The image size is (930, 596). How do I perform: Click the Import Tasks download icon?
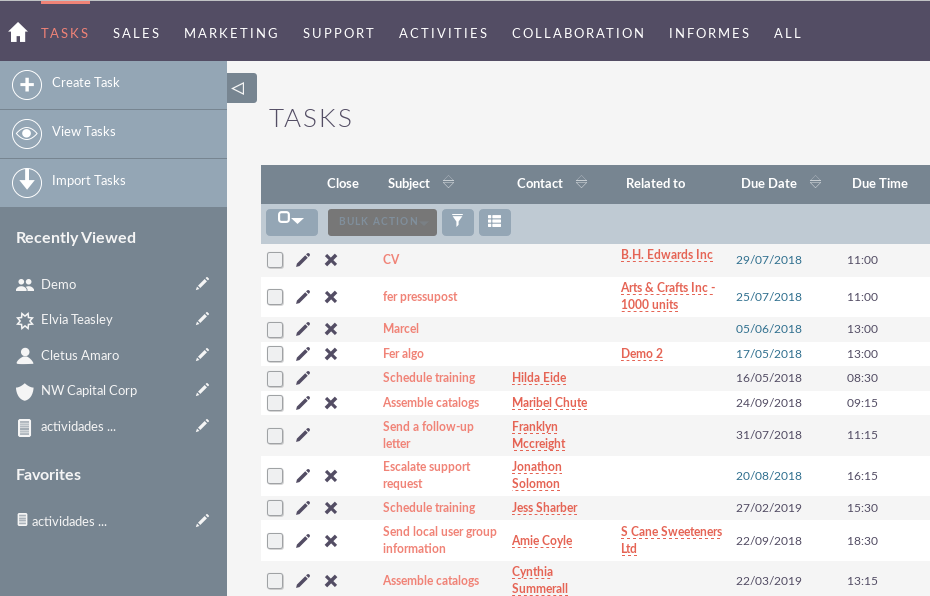27,182
